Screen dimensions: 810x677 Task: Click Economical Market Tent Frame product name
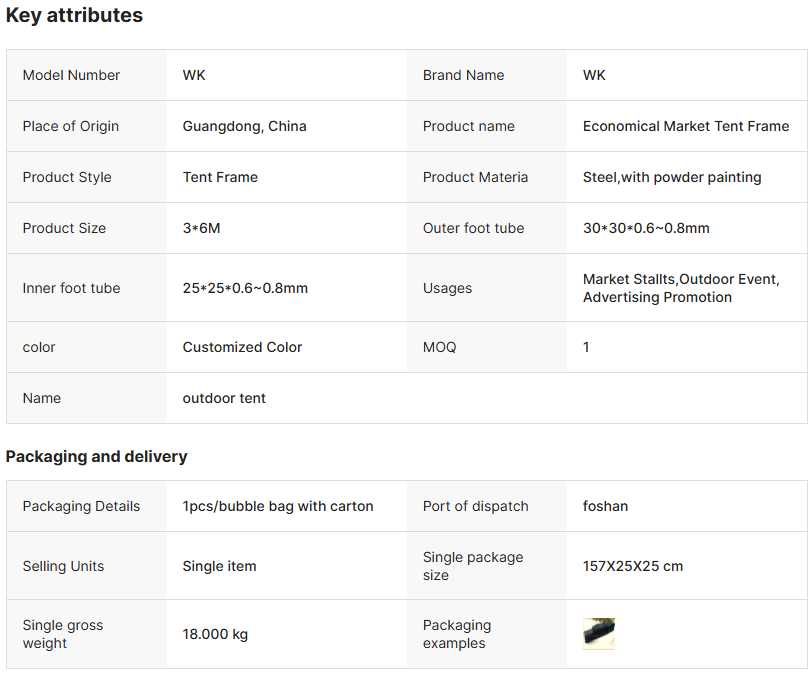(x=686, y=127)
